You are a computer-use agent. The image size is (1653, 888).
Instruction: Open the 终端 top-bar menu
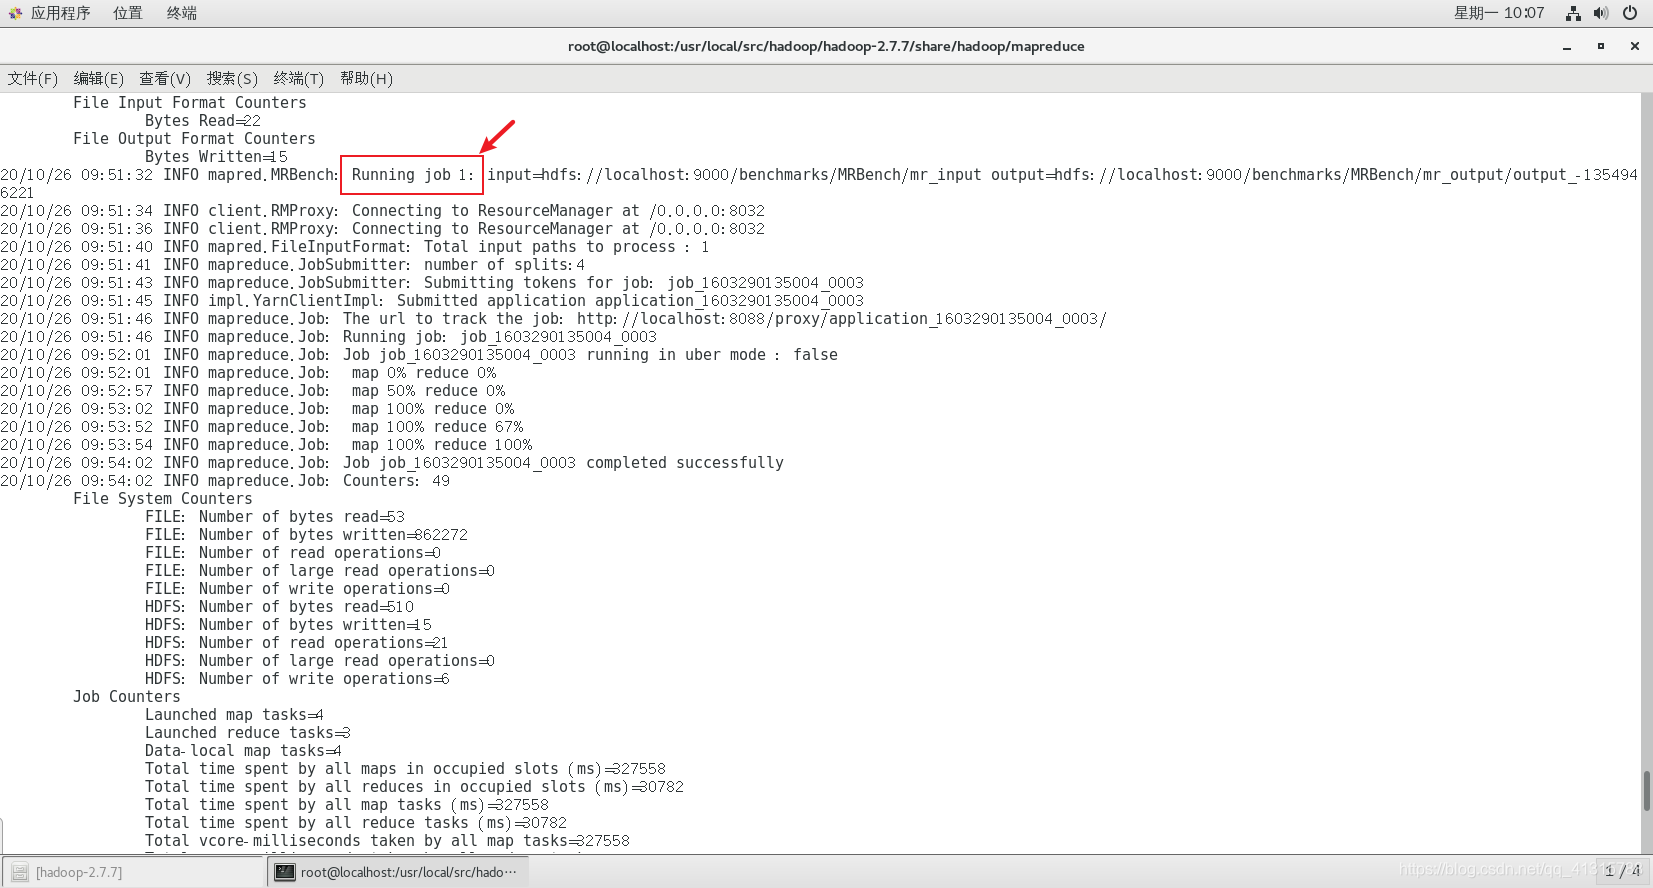pos(181,13)
